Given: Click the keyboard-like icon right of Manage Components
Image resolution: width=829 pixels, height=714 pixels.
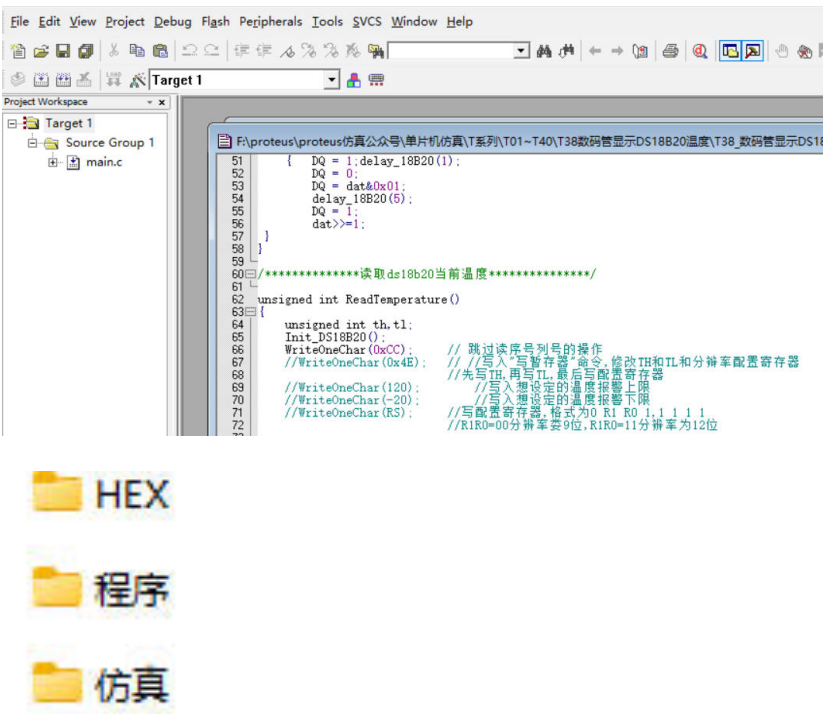Looking at the screenshot, I should pyautogui.click(x=376, y=80).
